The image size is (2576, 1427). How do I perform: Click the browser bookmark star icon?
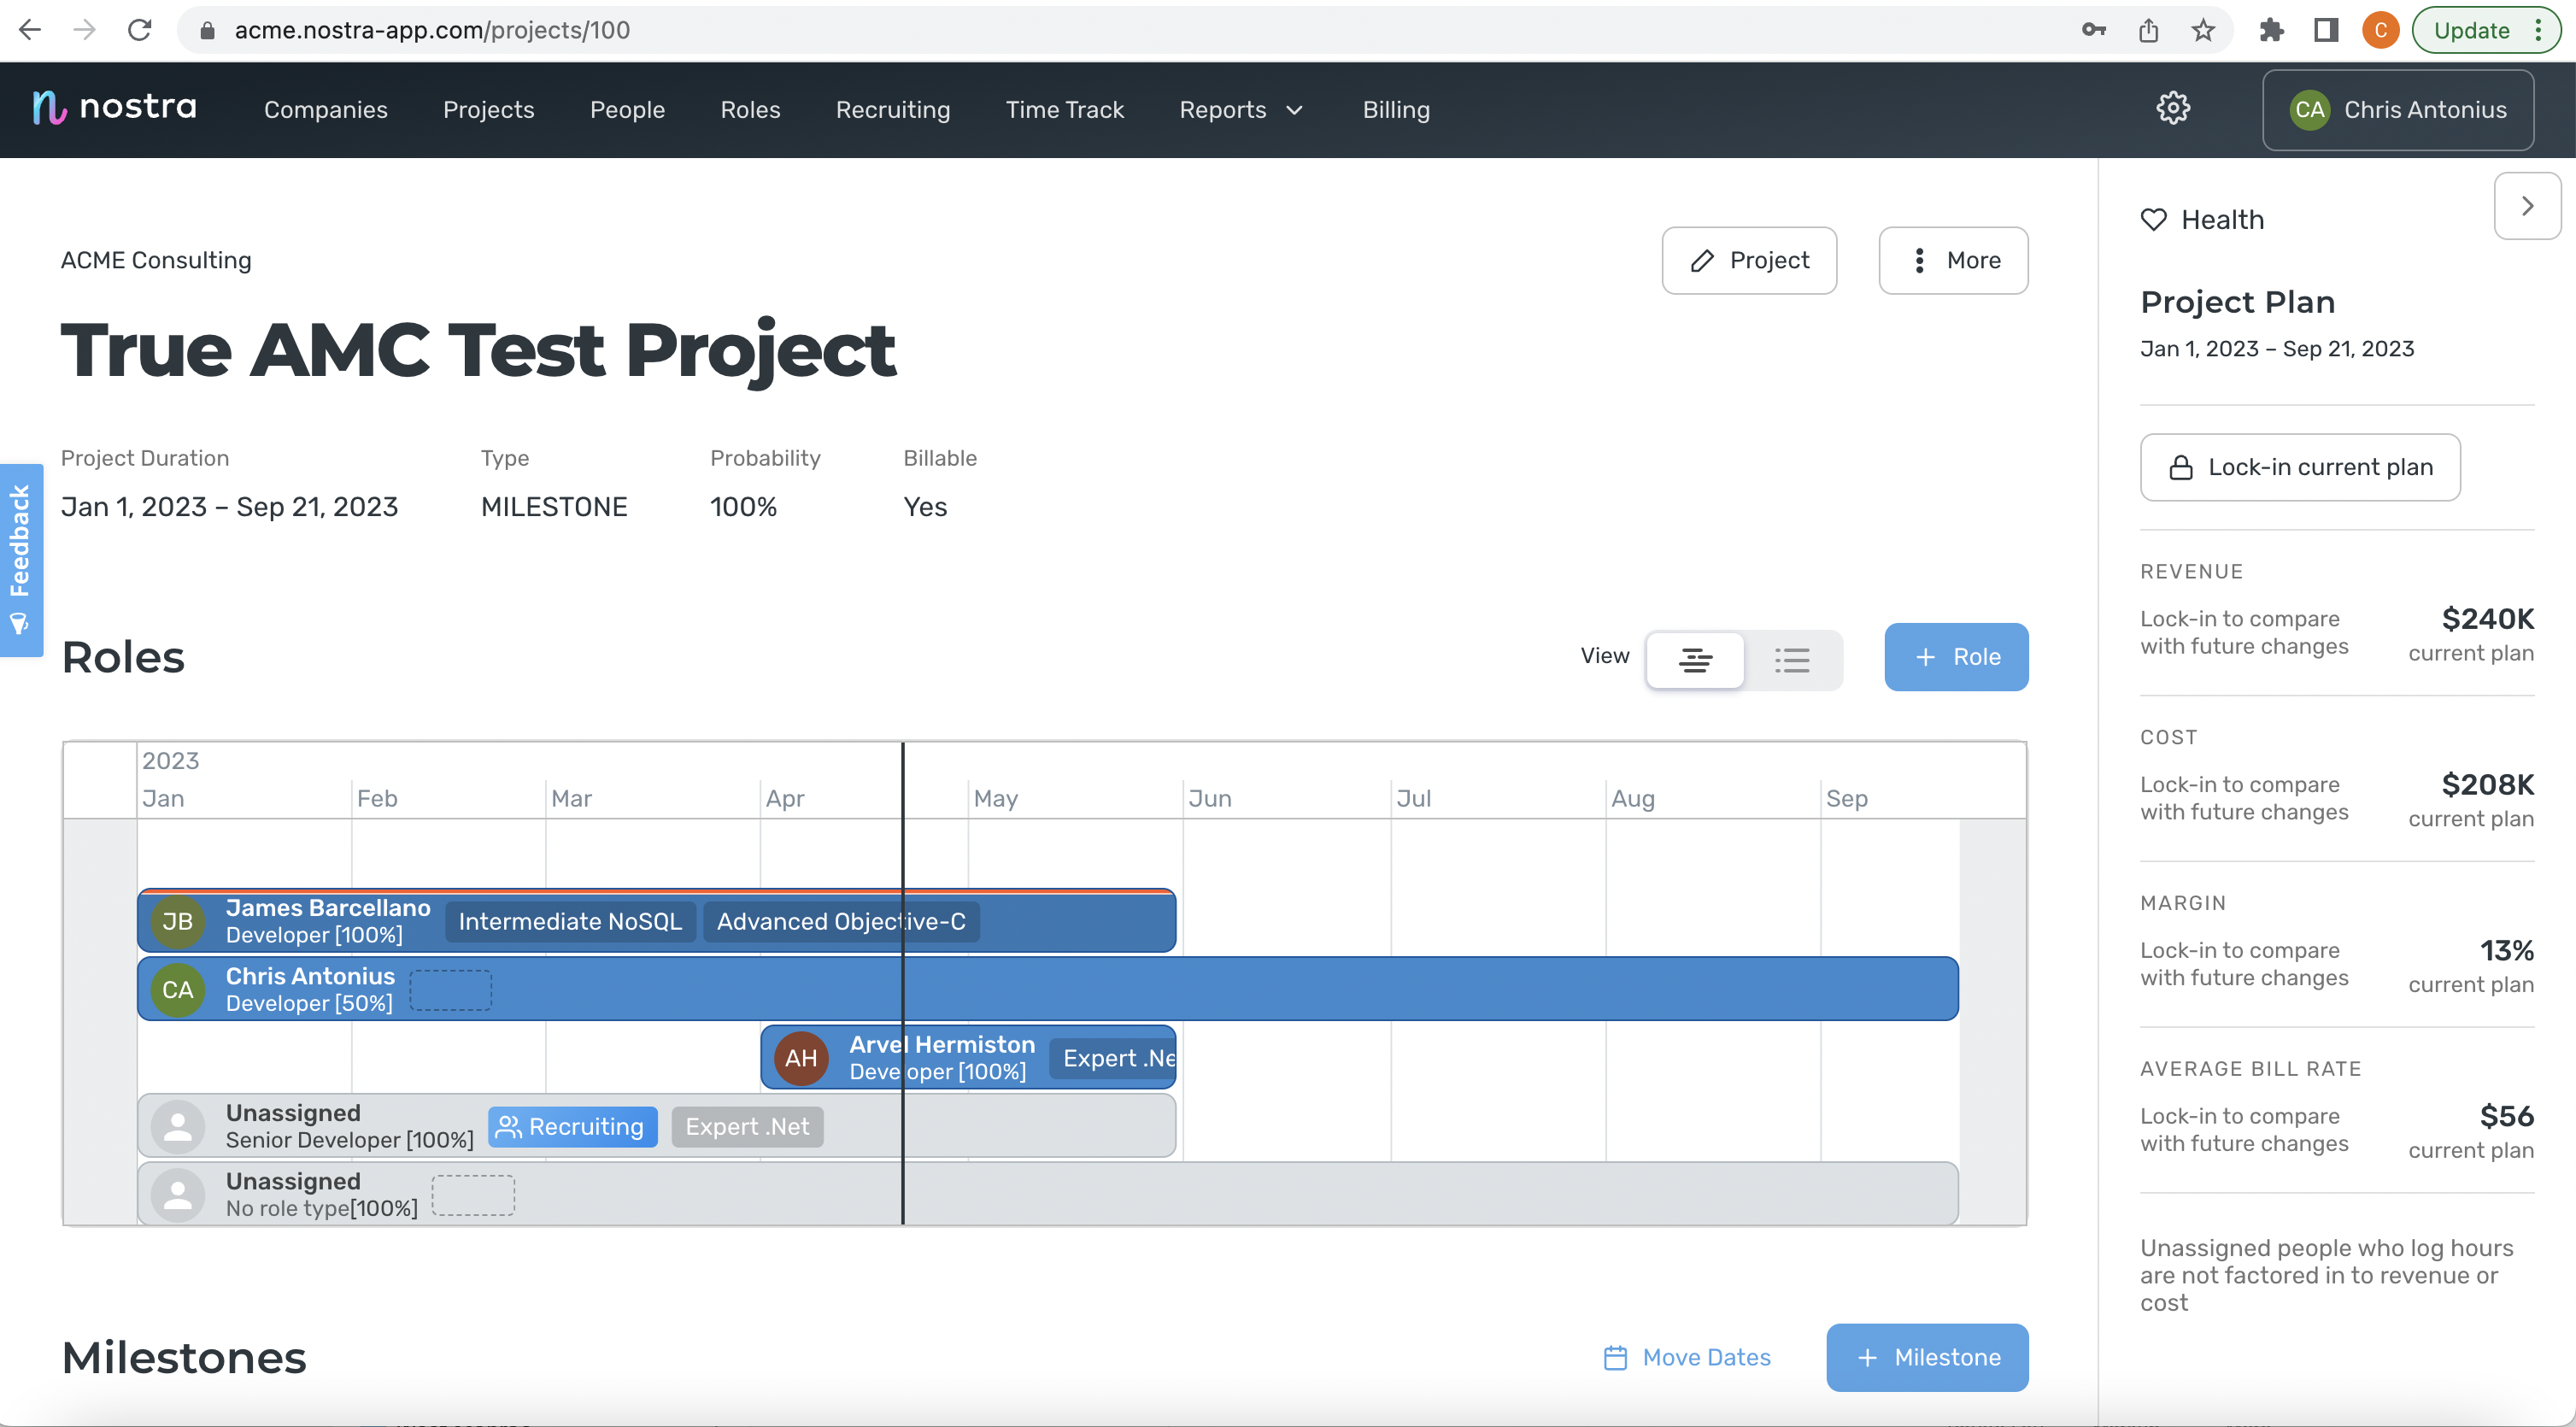pos(2203,30)
